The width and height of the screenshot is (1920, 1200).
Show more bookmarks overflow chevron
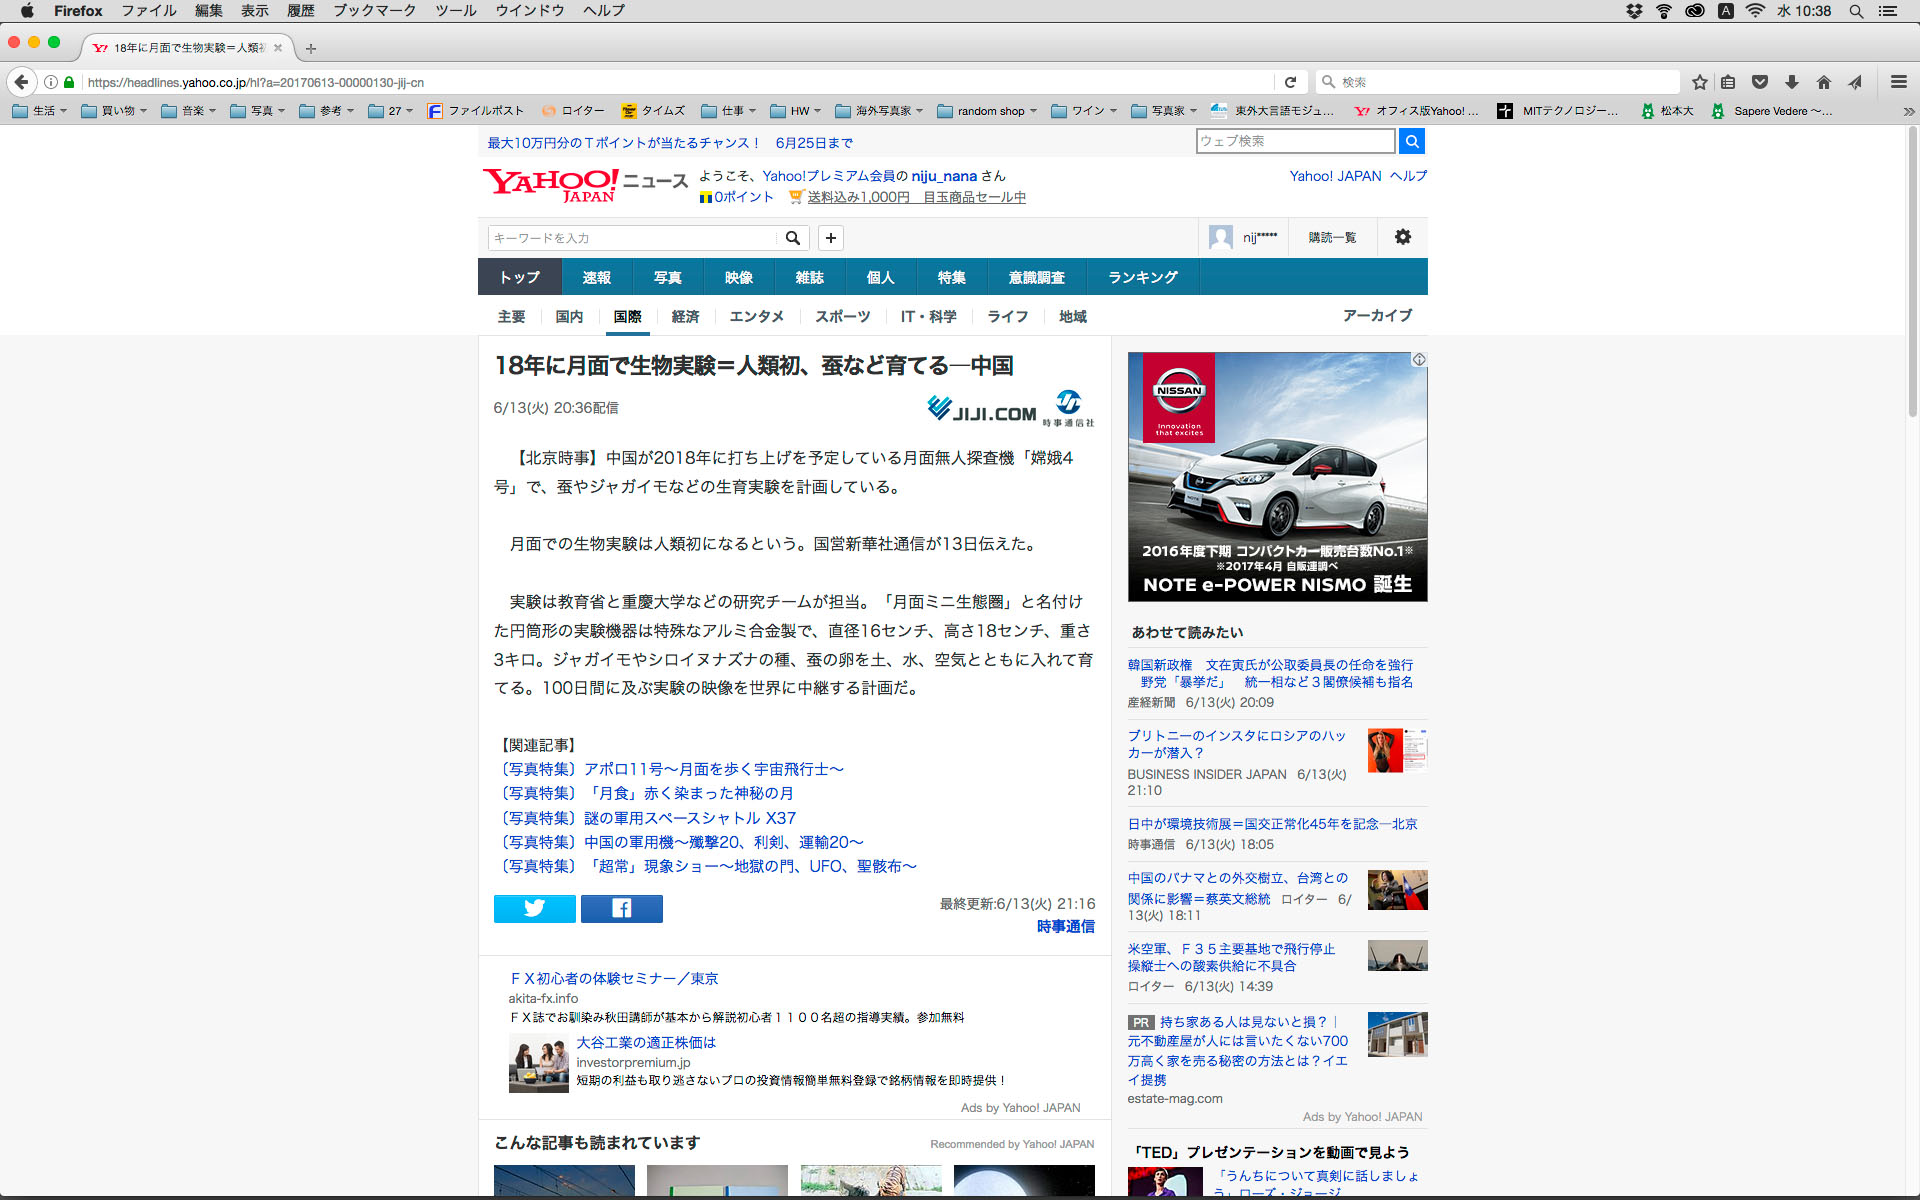[1907, 111]
